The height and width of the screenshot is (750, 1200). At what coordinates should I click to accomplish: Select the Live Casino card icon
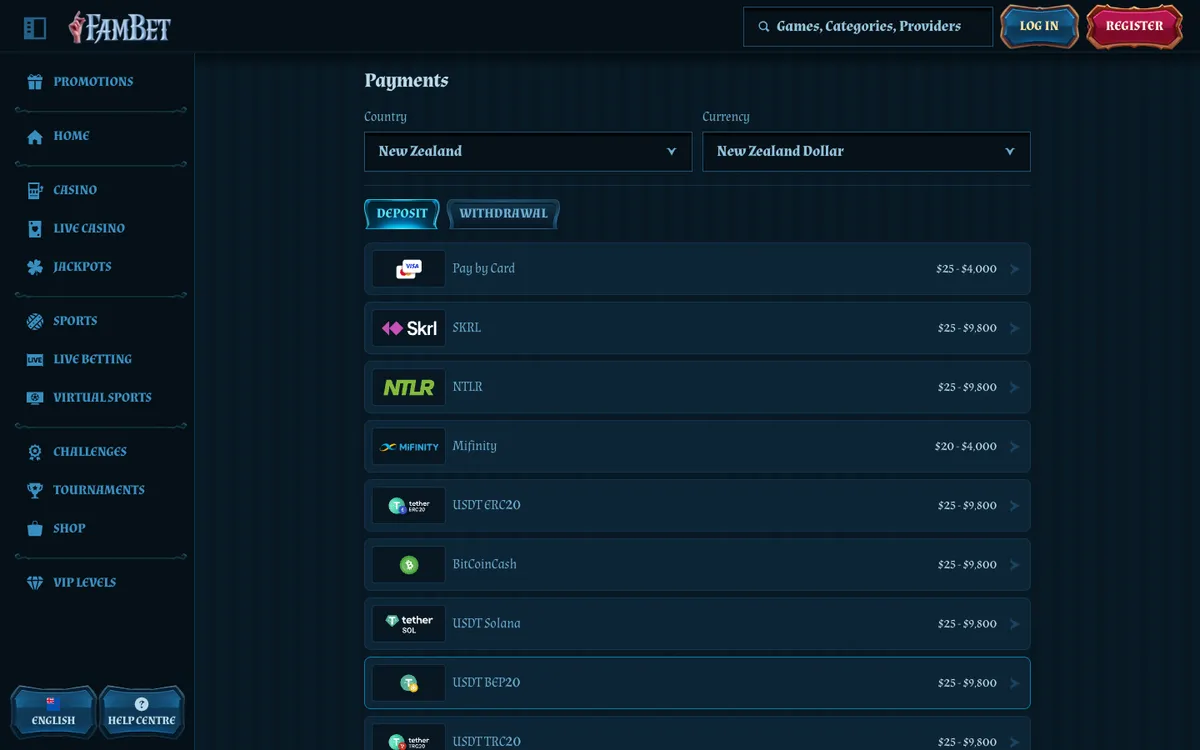click(35, 229)
